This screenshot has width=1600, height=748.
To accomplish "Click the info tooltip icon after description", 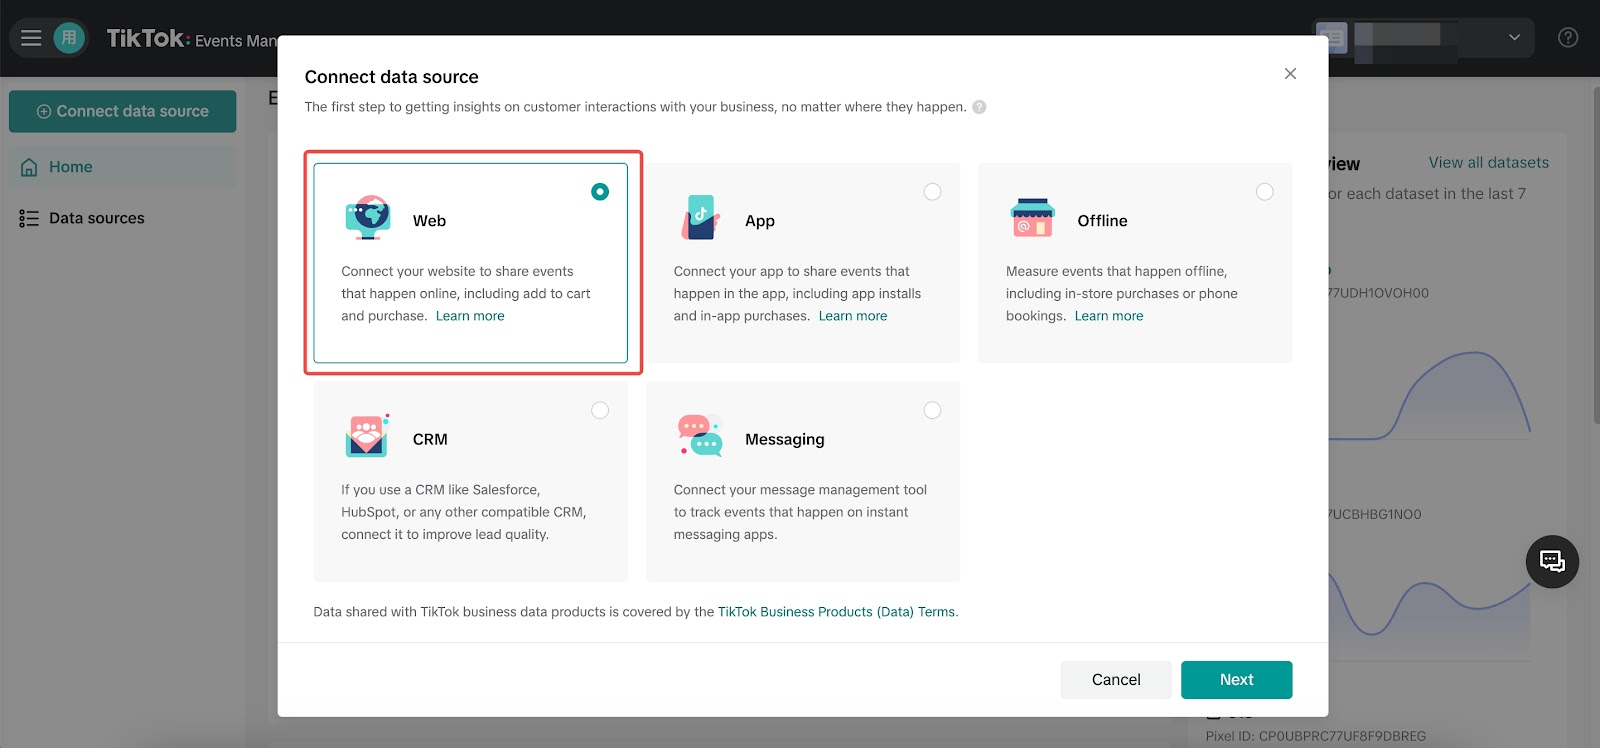I will tap(980, 107).
